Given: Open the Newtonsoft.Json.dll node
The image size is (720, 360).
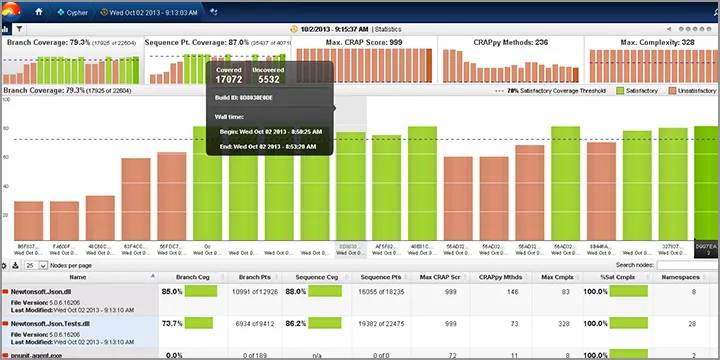Looking at the screenshot, I should click(x=41, y=292).
